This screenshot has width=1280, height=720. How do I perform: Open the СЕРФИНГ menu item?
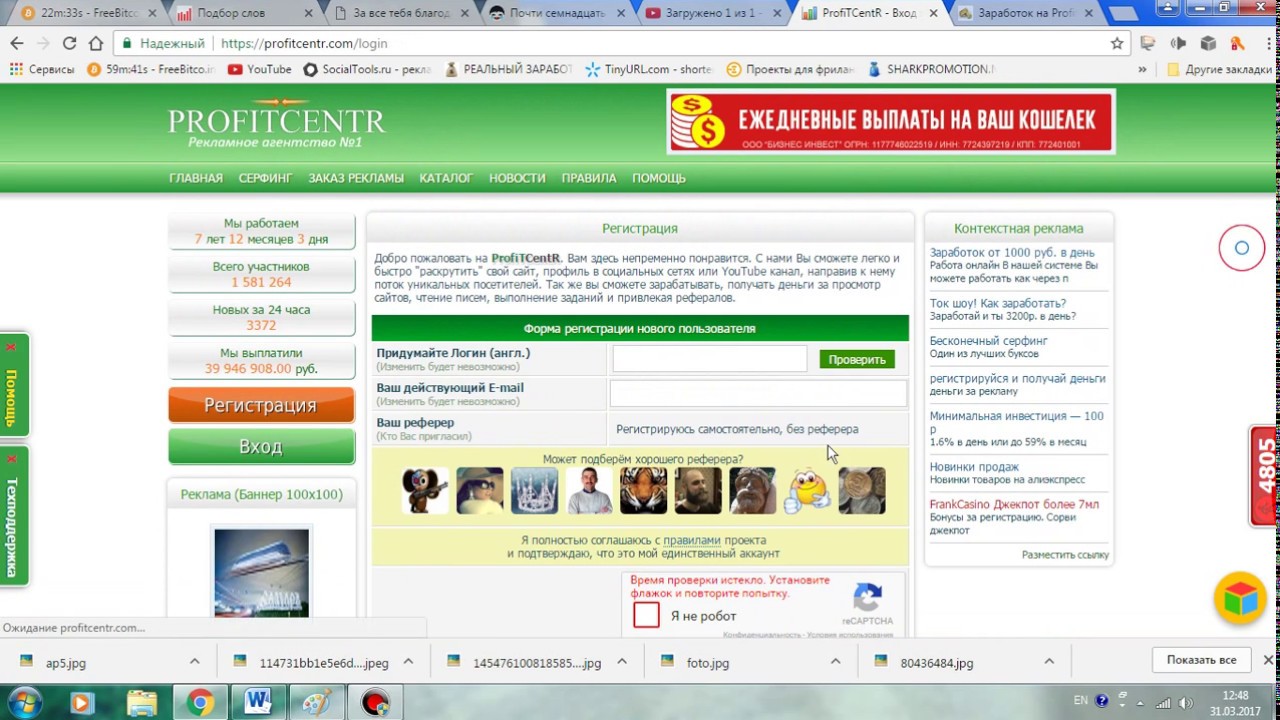[265, 178]
